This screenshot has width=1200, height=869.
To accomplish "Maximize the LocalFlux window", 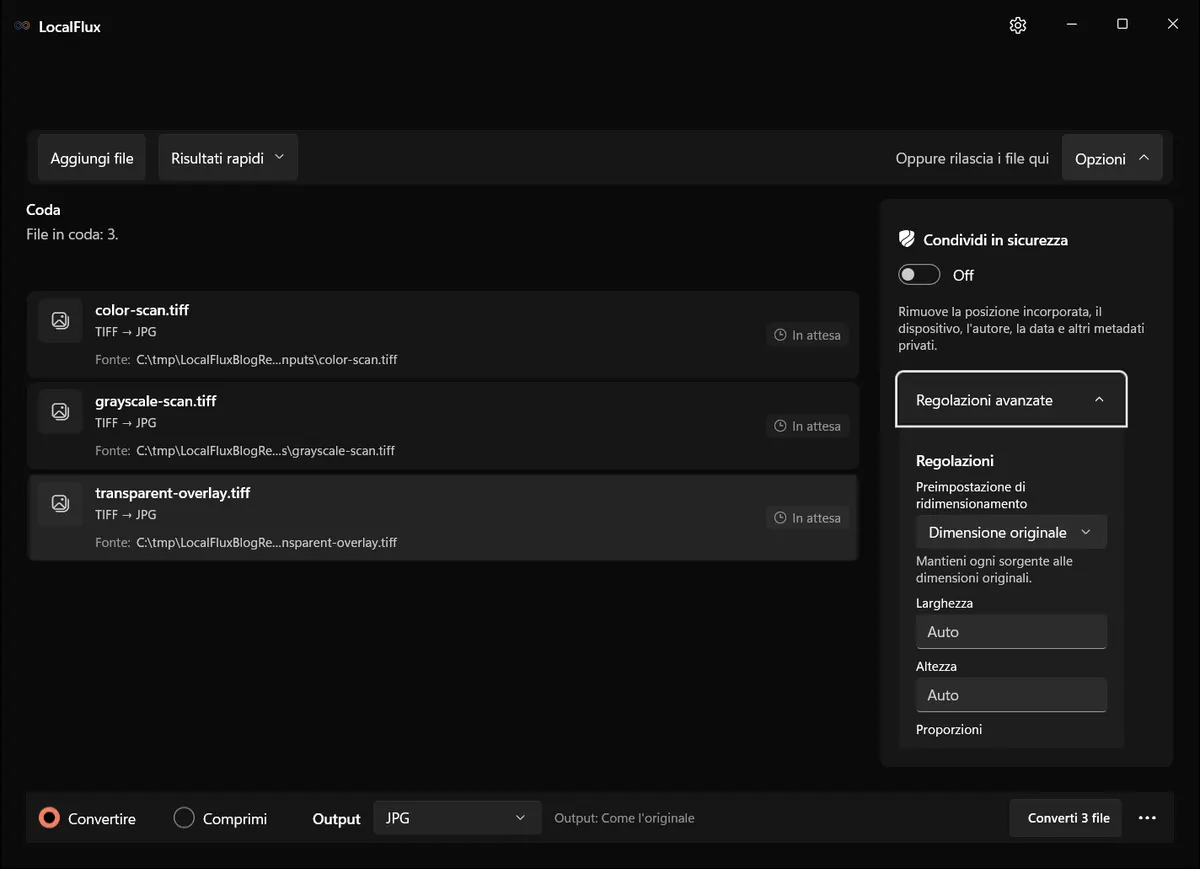I will tap(1122, 25).
